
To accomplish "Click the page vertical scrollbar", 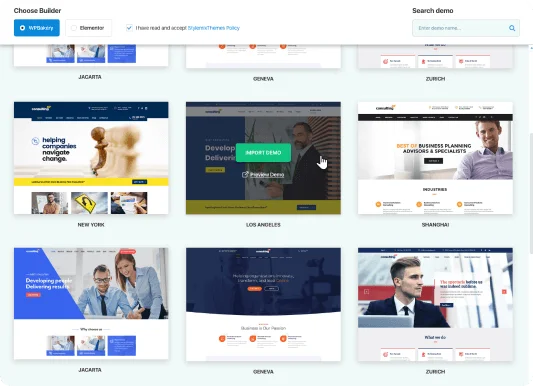I will pyautogui.click(x=531, y=193).
